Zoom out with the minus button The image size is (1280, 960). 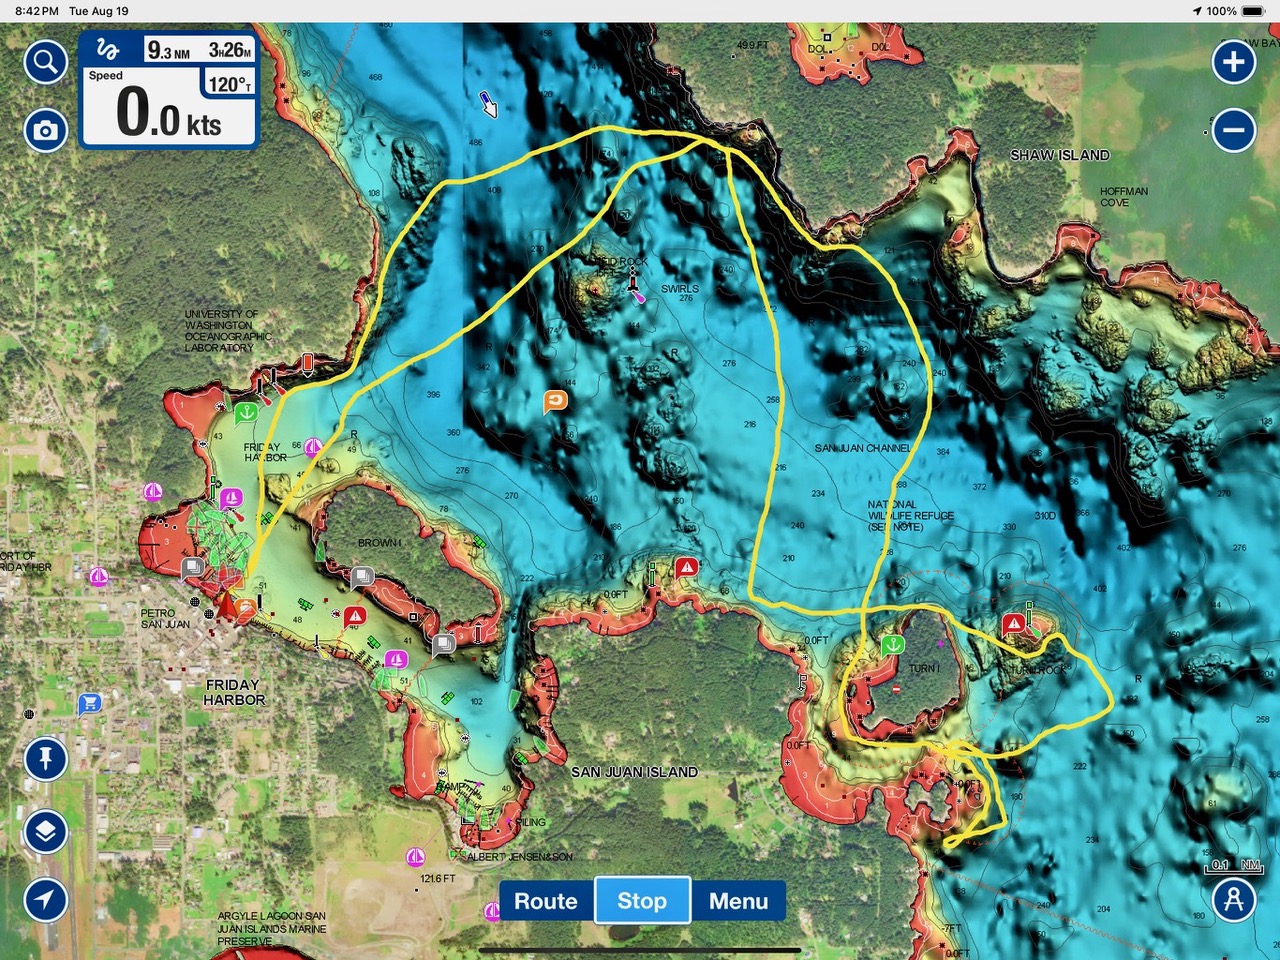[x=1234, y=130]
